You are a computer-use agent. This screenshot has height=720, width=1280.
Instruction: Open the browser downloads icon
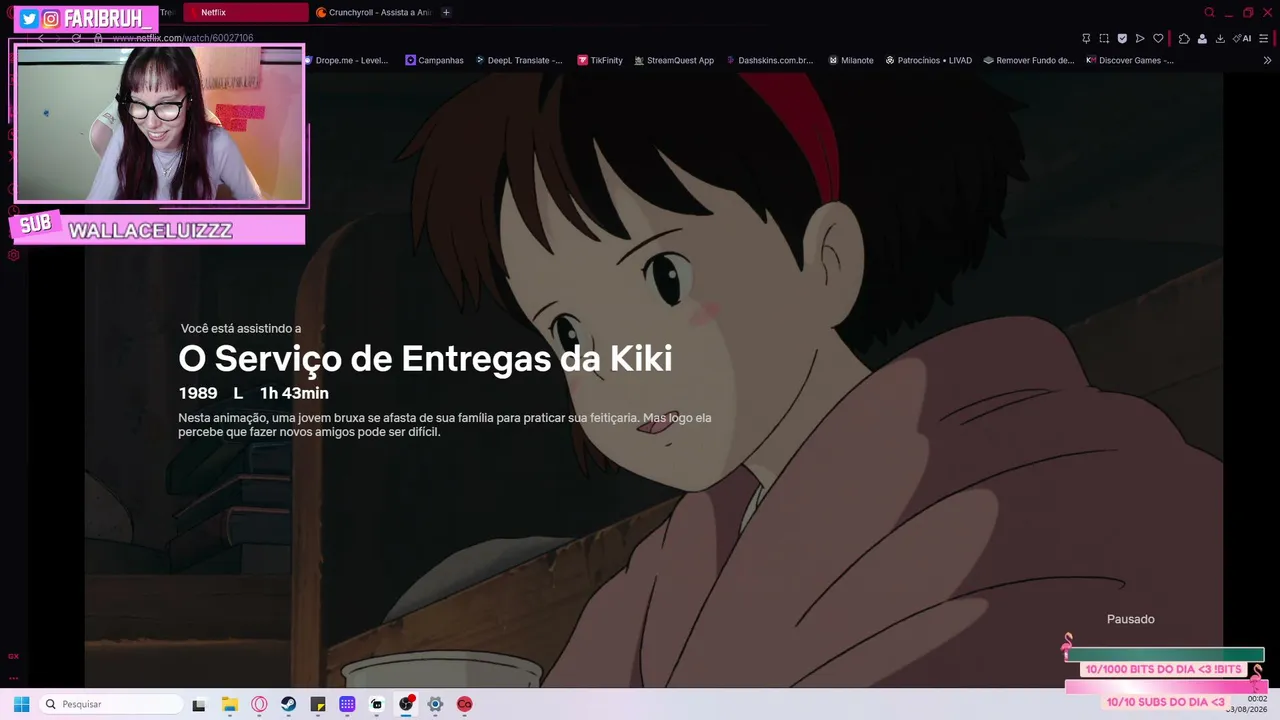[x=1220, y=38]
